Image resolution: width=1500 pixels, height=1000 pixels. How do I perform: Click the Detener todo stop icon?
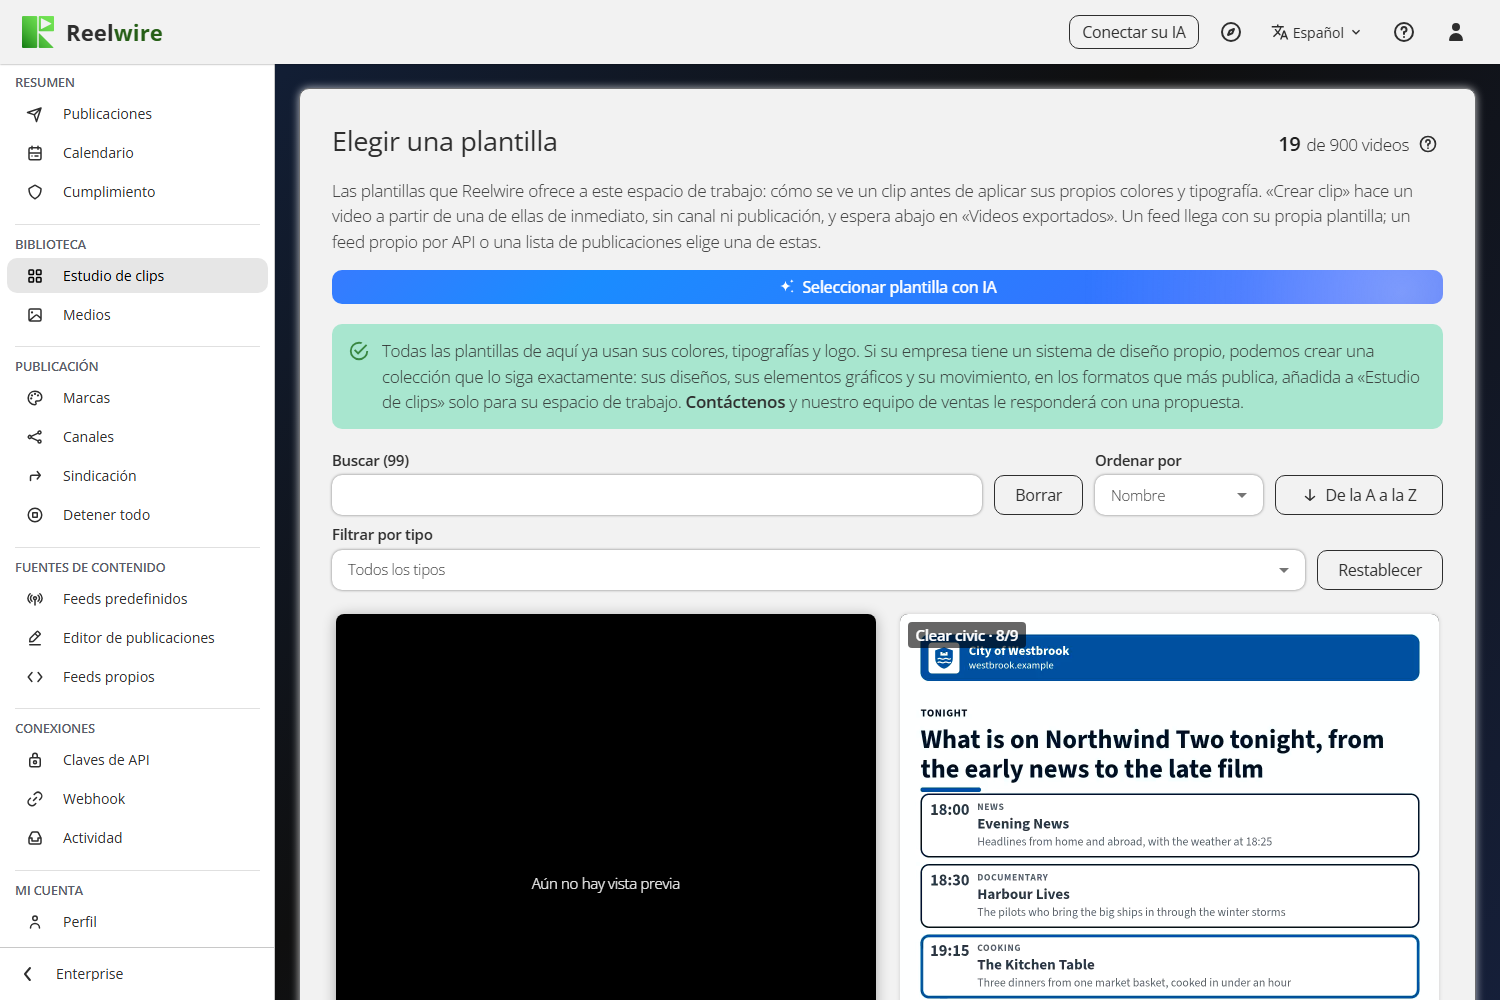pyautogui.click(x=35, y=515)
